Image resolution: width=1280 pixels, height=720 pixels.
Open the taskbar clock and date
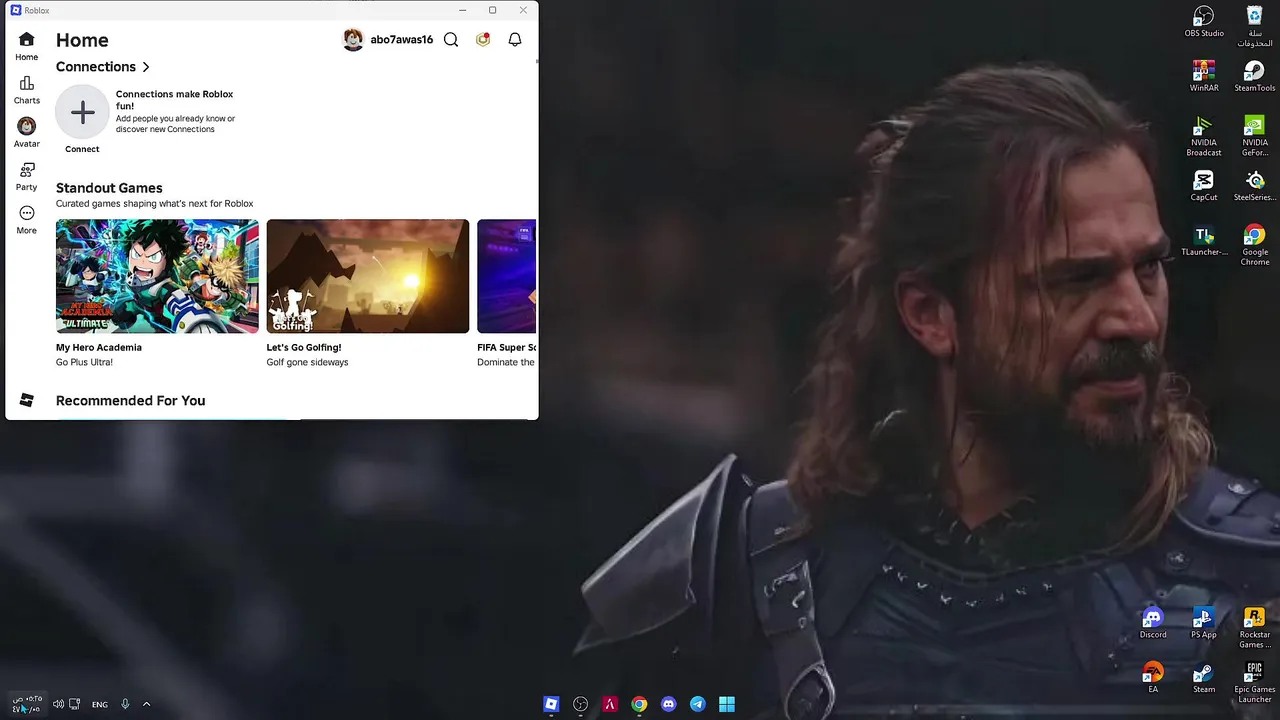coord(27,704)
